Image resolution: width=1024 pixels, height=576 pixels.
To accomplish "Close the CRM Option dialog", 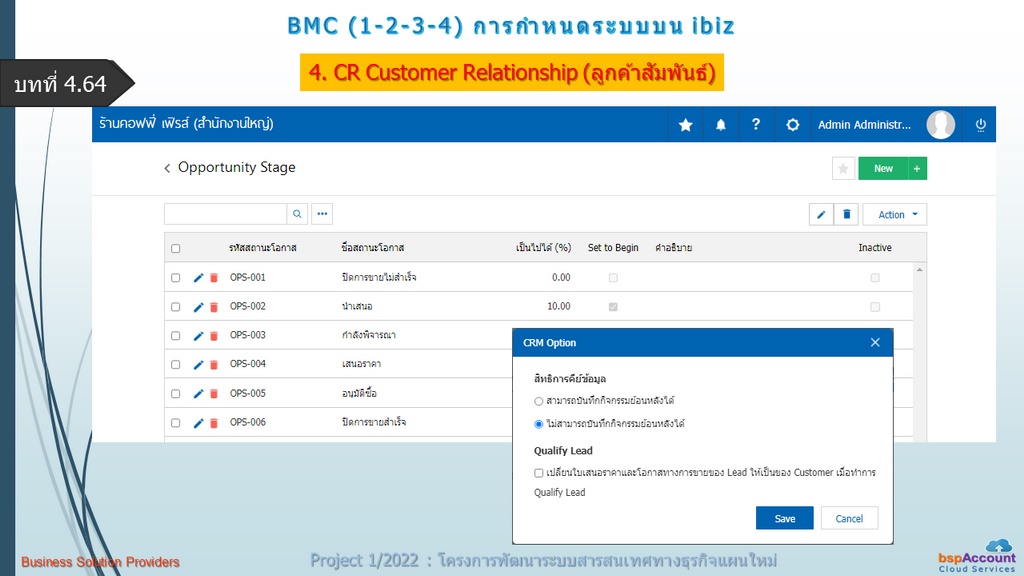I will (875, 342).
